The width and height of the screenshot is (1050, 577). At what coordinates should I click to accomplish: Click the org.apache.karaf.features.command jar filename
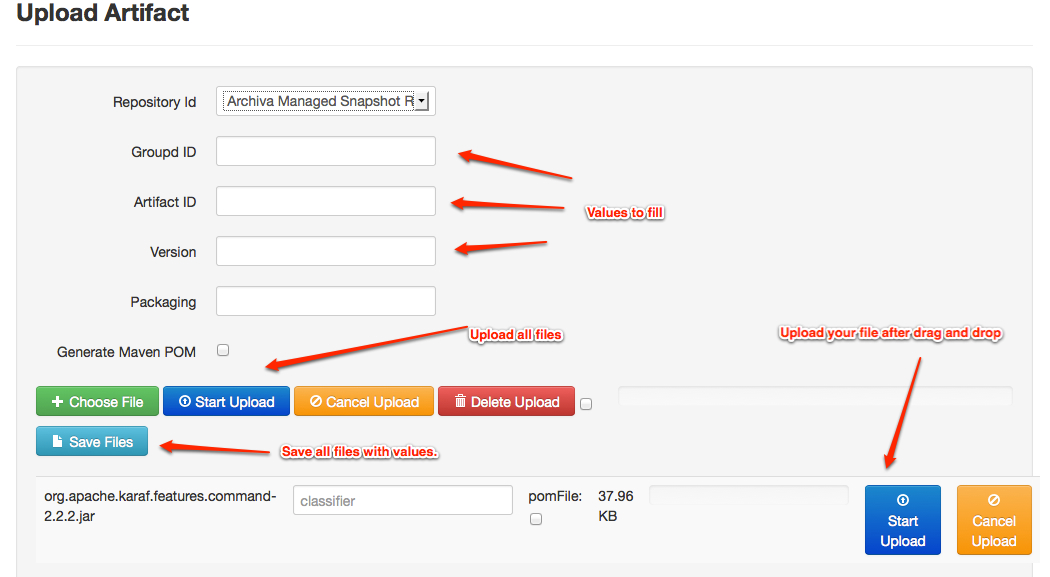tap(160, 506)
